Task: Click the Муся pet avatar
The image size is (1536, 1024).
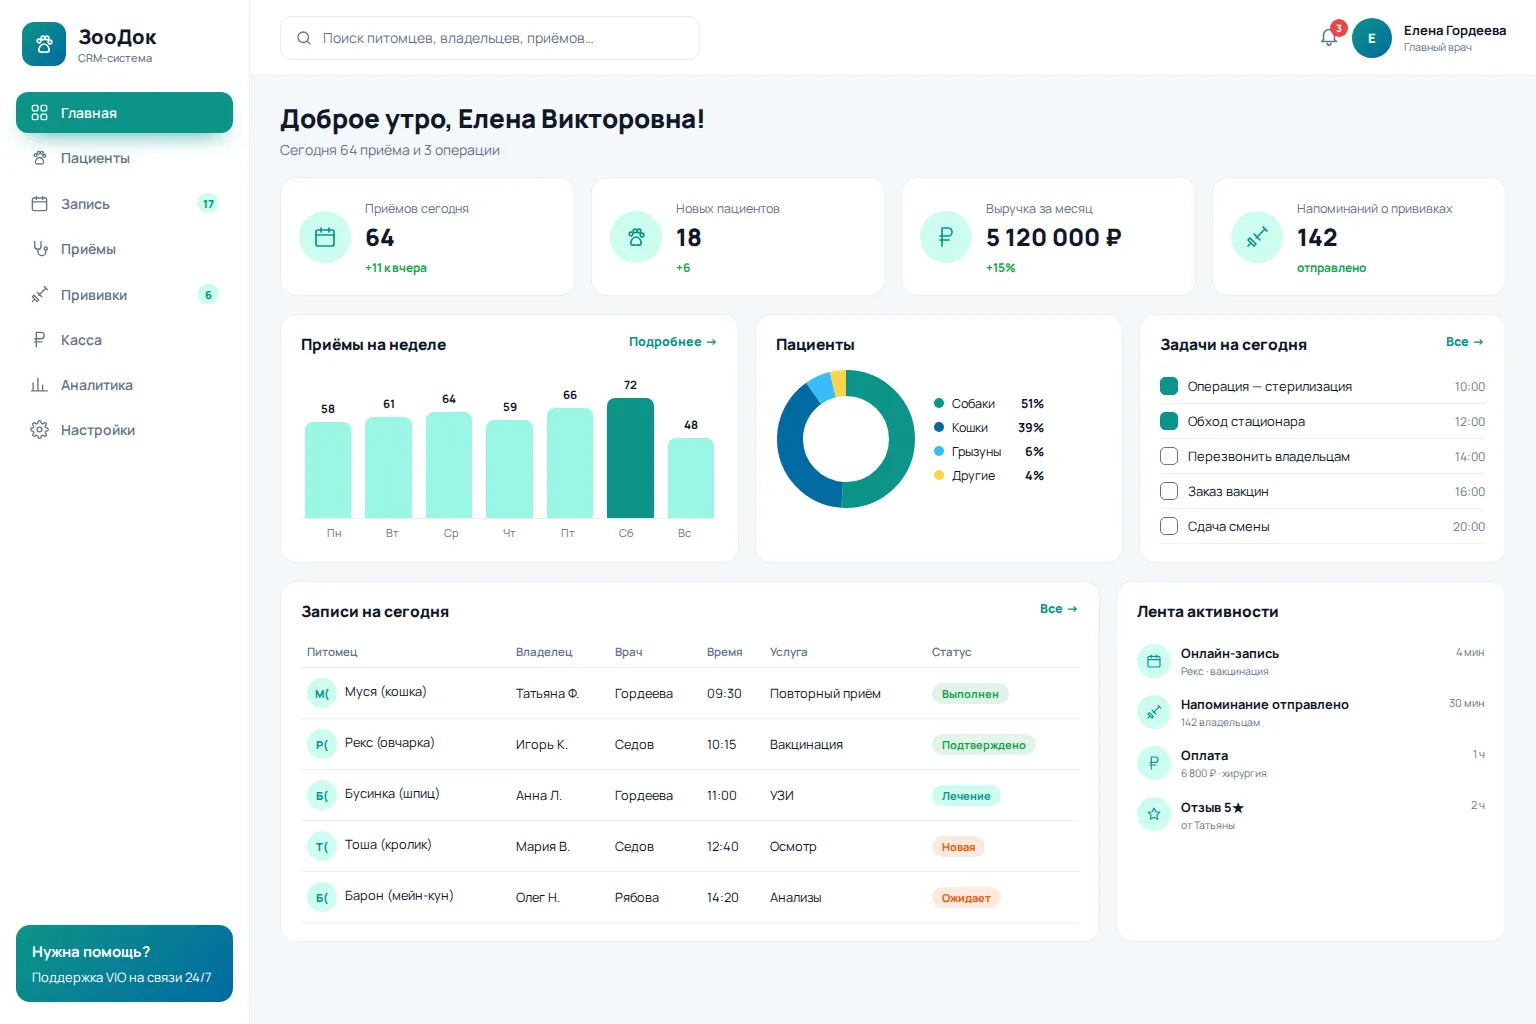Action: 322,693
